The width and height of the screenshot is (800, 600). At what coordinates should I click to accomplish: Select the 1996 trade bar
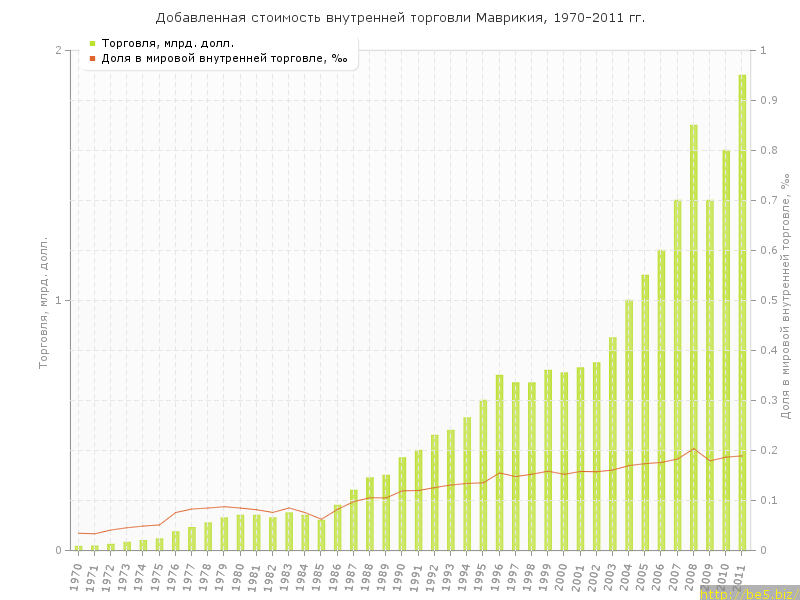pos(499,462)
